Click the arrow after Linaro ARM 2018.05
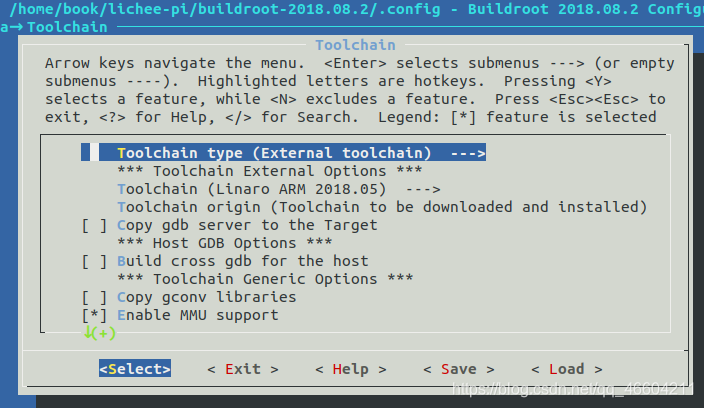 tap(423, 189)
